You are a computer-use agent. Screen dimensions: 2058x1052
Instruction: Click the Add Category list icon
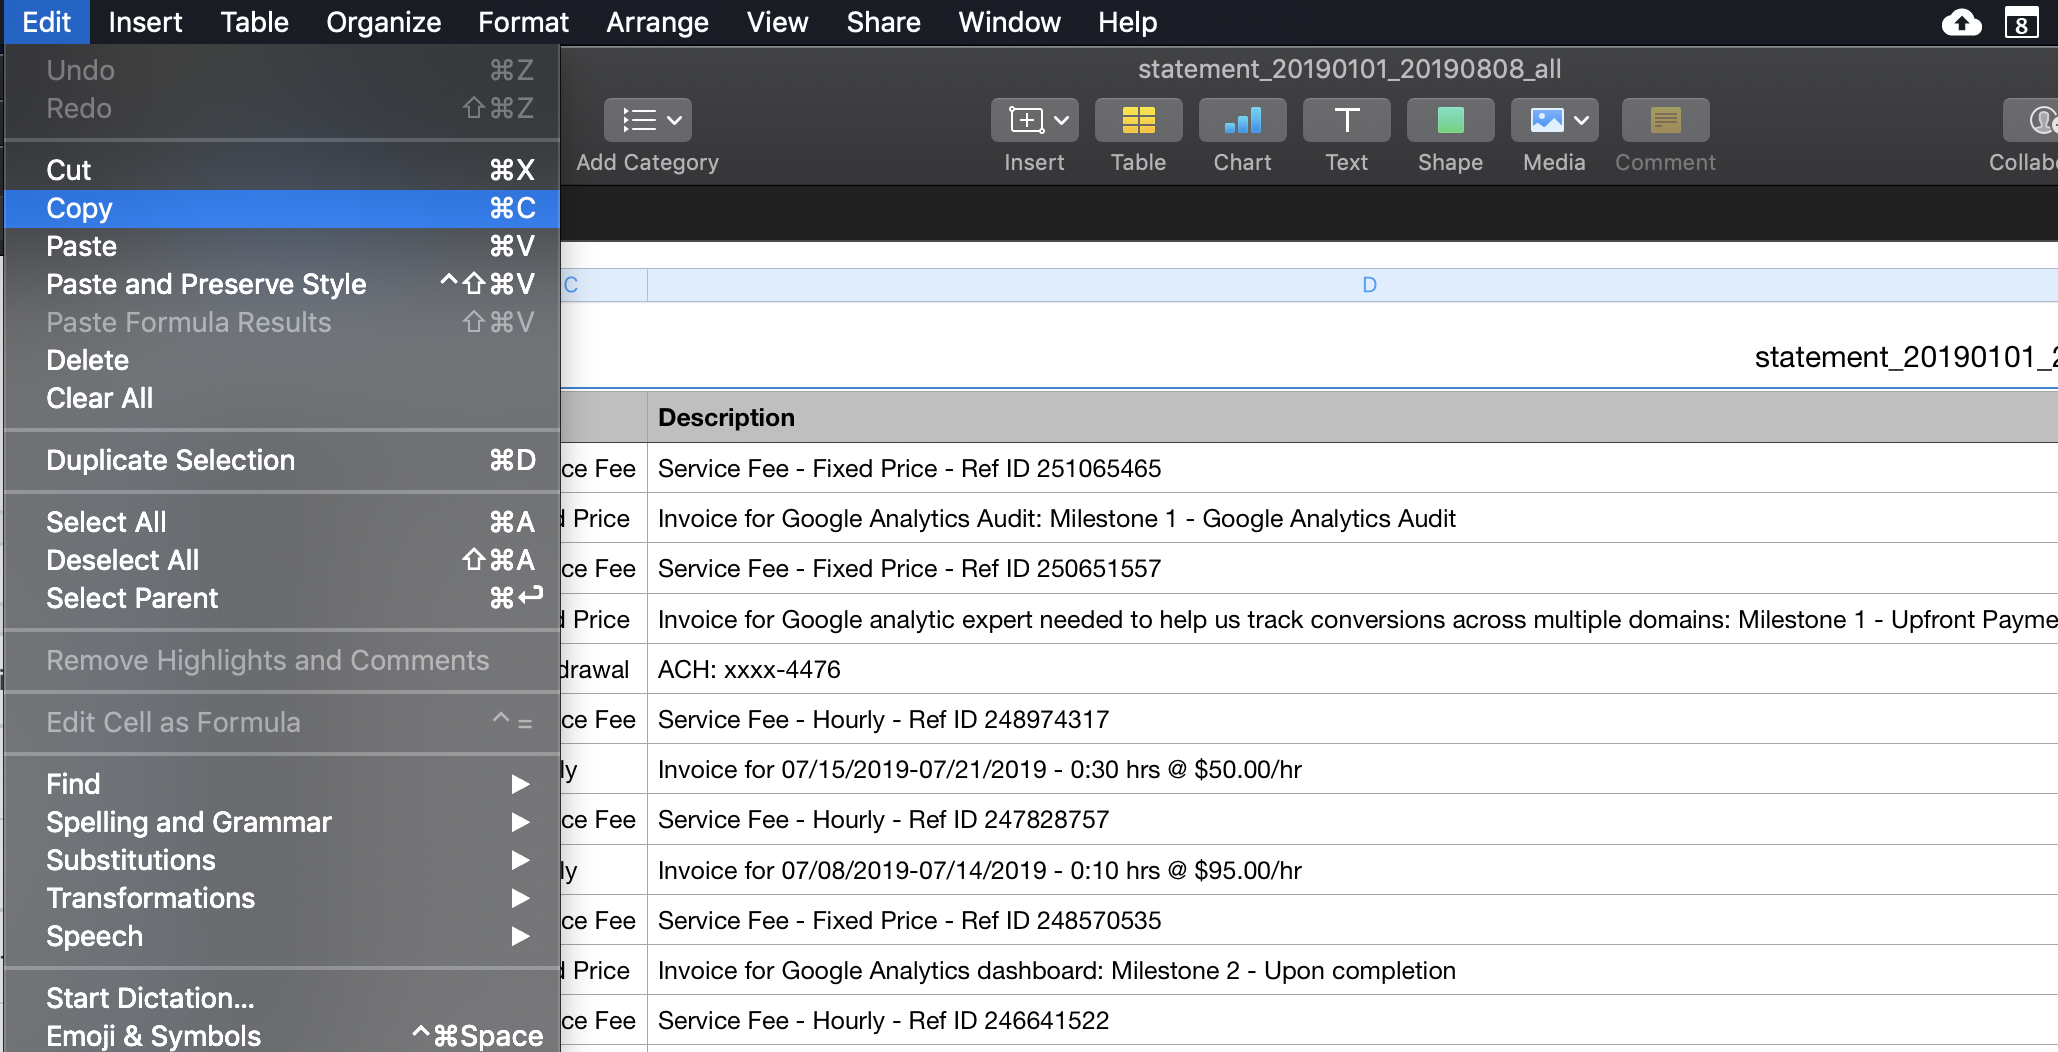647,121
